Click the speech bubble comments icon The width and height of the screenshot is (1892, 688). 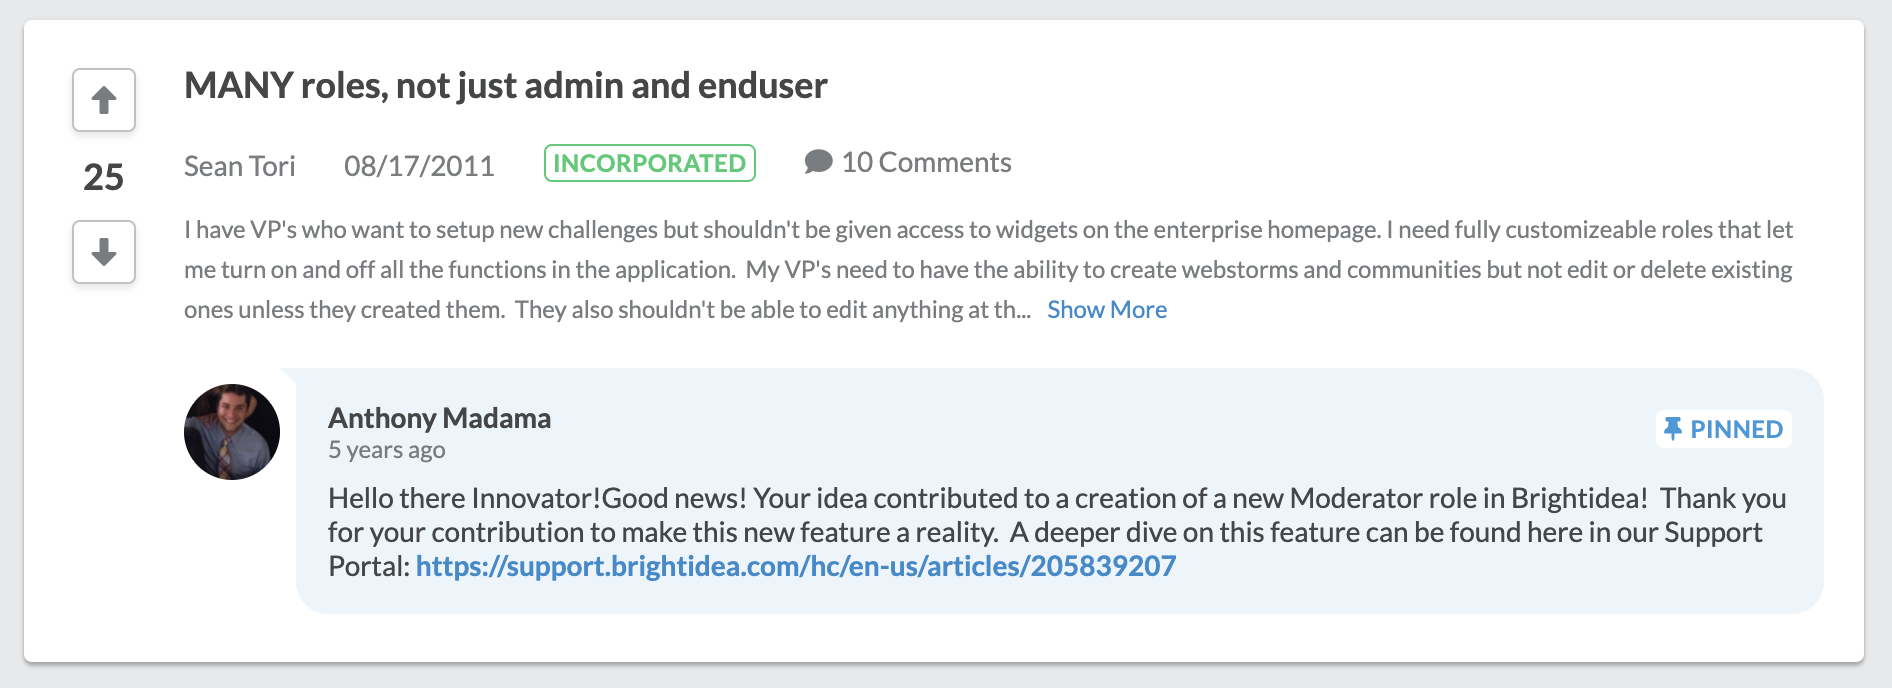pos(818,162)
